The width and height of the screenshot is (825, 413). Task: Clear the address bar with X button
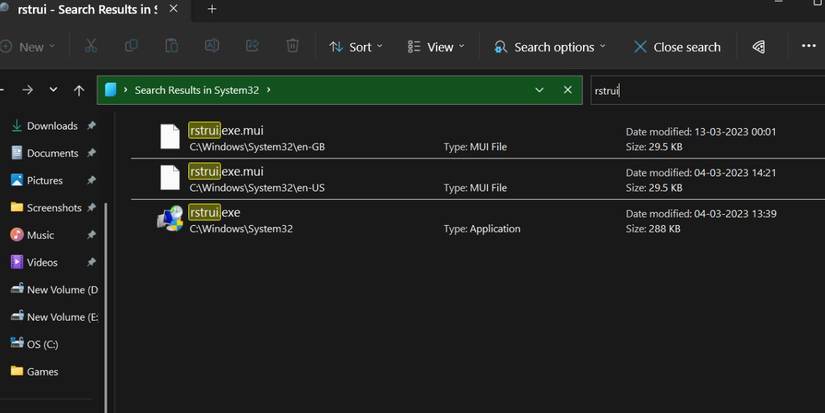[x=568, y=90]
